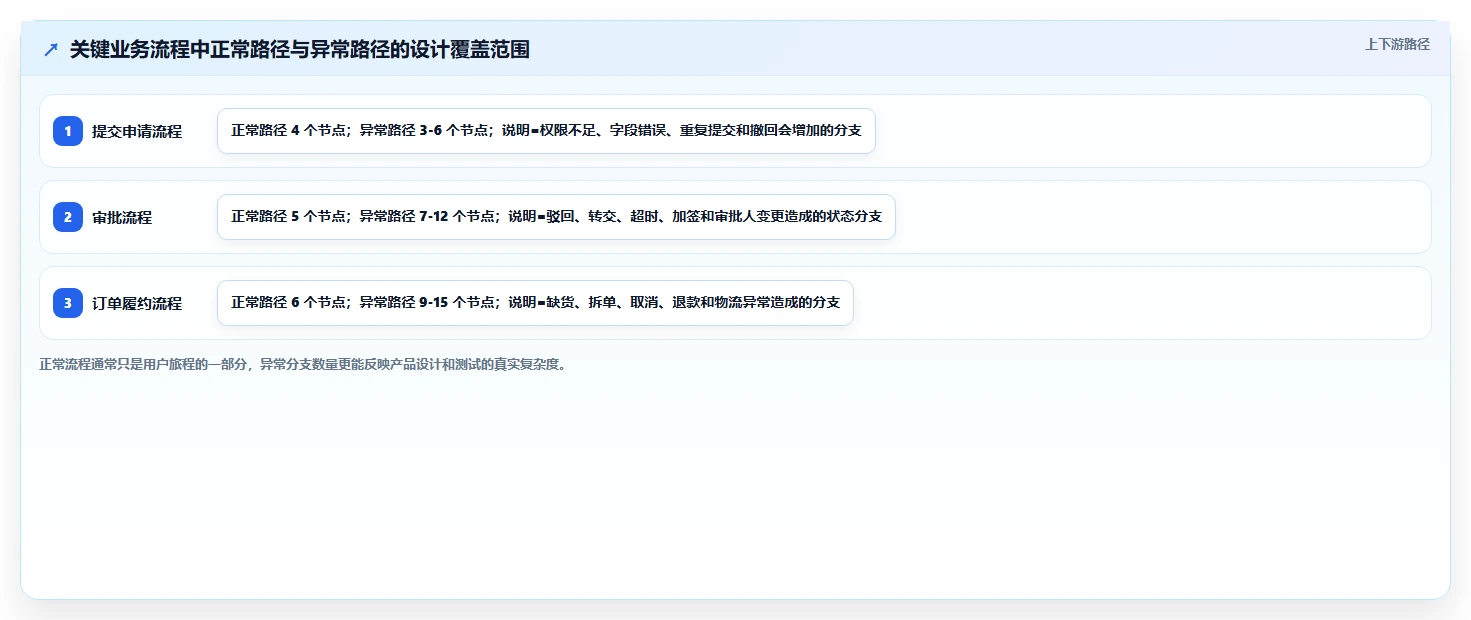
Task: Open the description box starting 正常路径 5 个节点
Action: pos(556,217)
